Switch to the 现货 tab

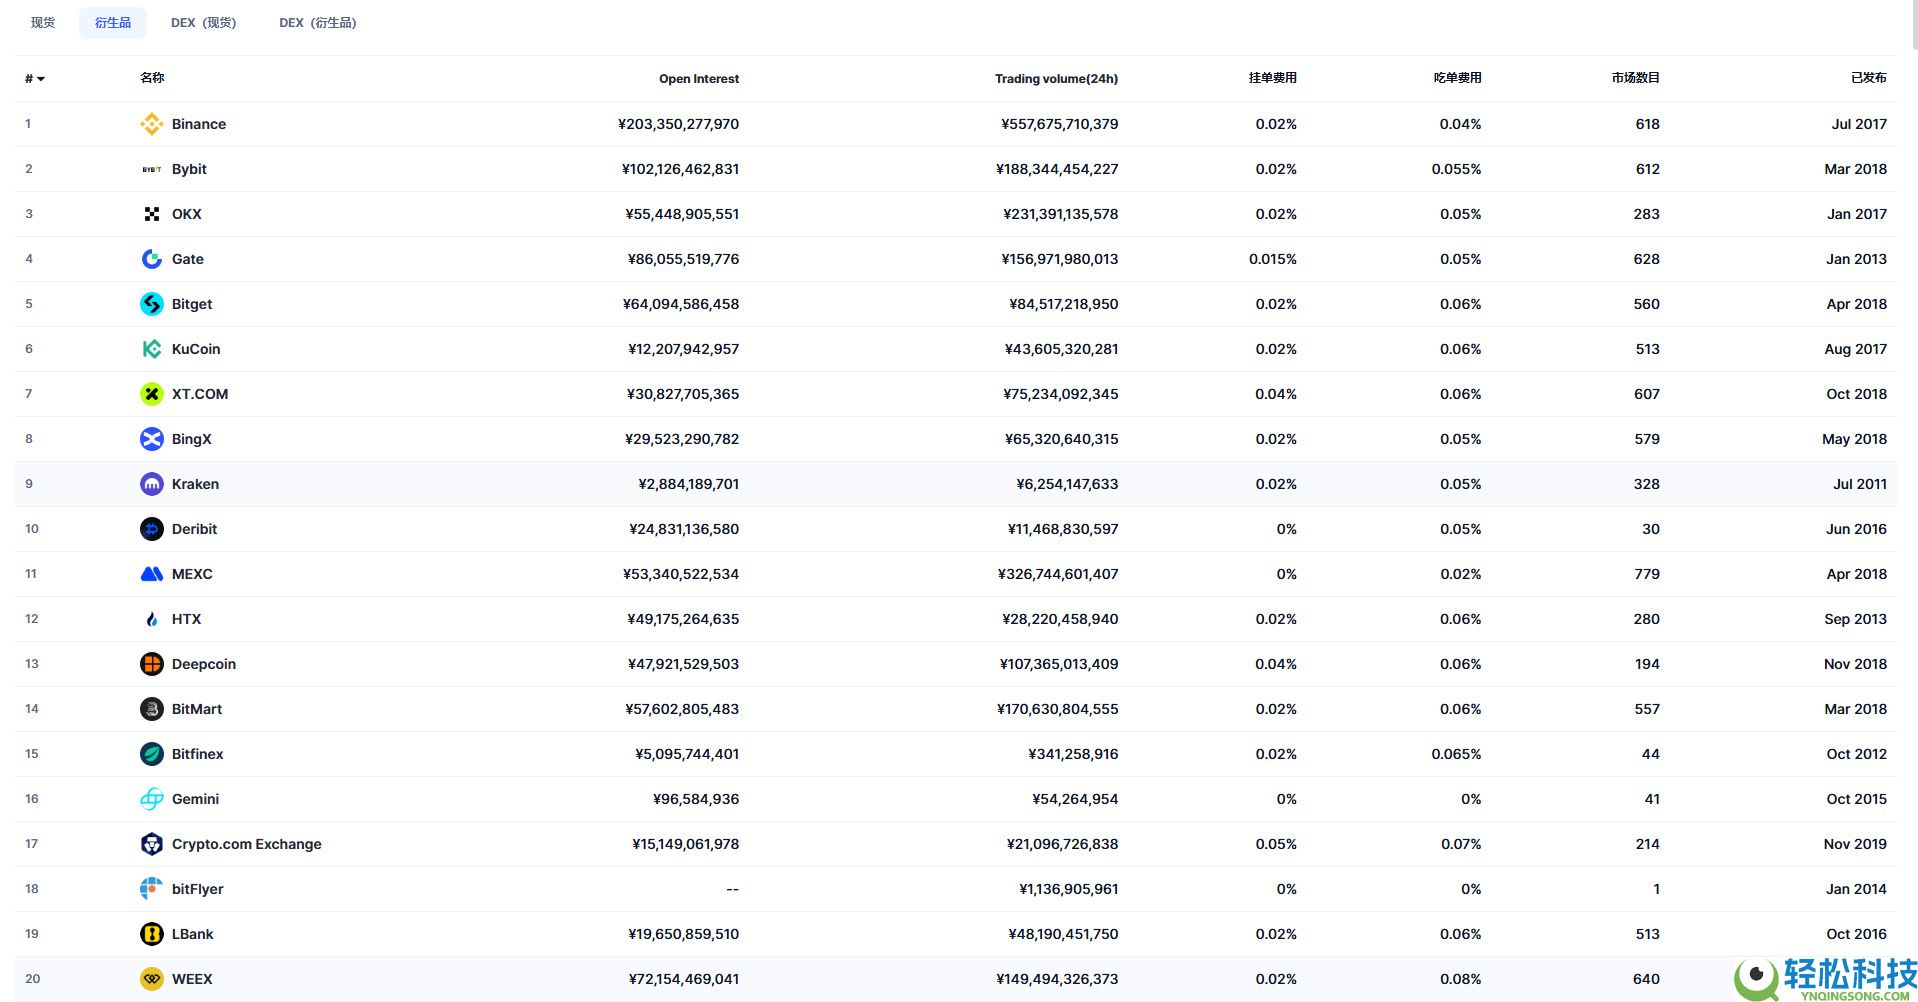pyautogui.click(x=43, y=22)
